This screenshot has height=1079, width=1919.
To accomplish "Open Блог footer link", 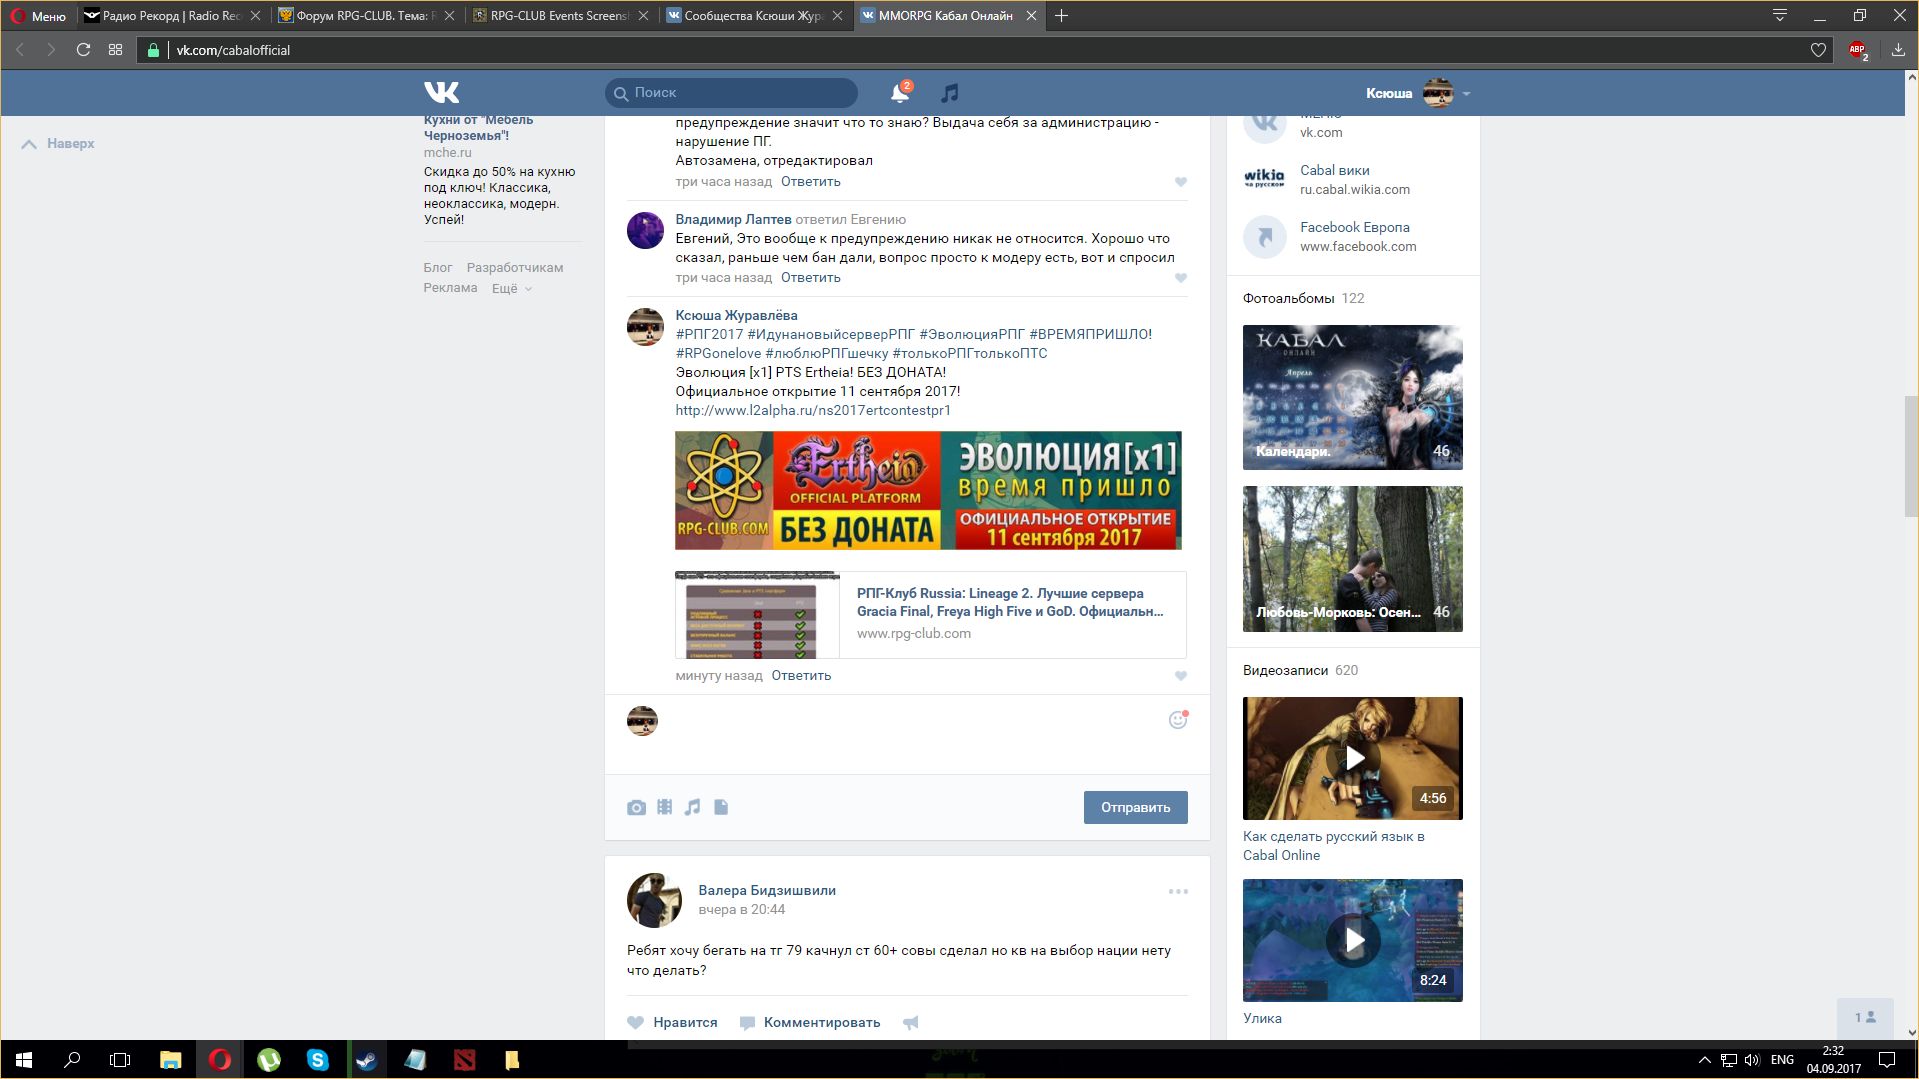I will pyautogui.click(x=438, y=268).
